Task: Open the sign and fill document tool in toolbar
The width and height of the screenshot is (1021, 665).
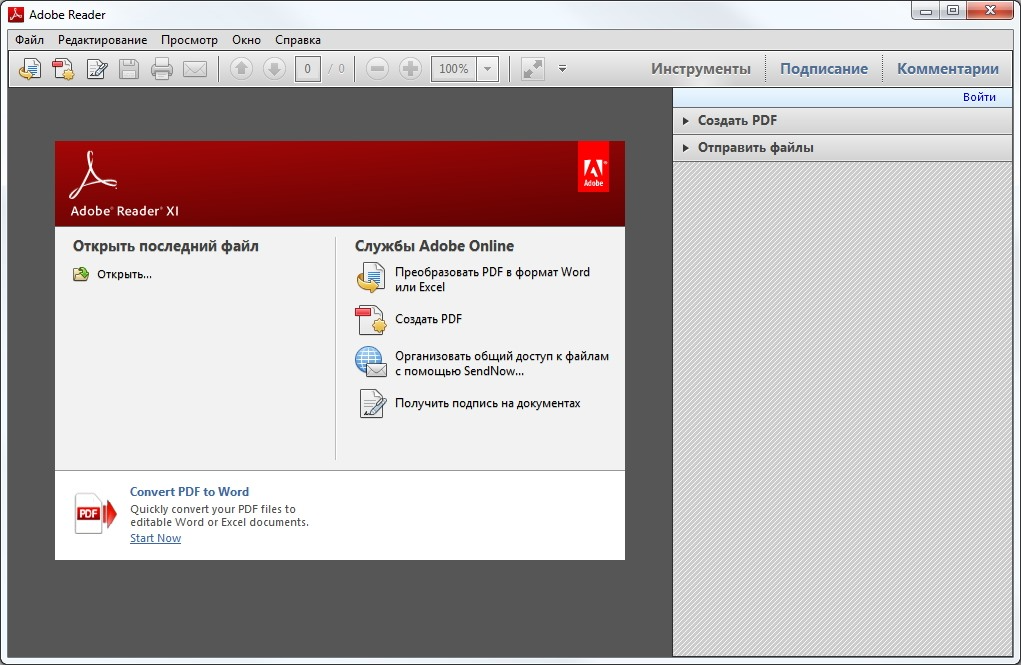Action: pos(97,69)
